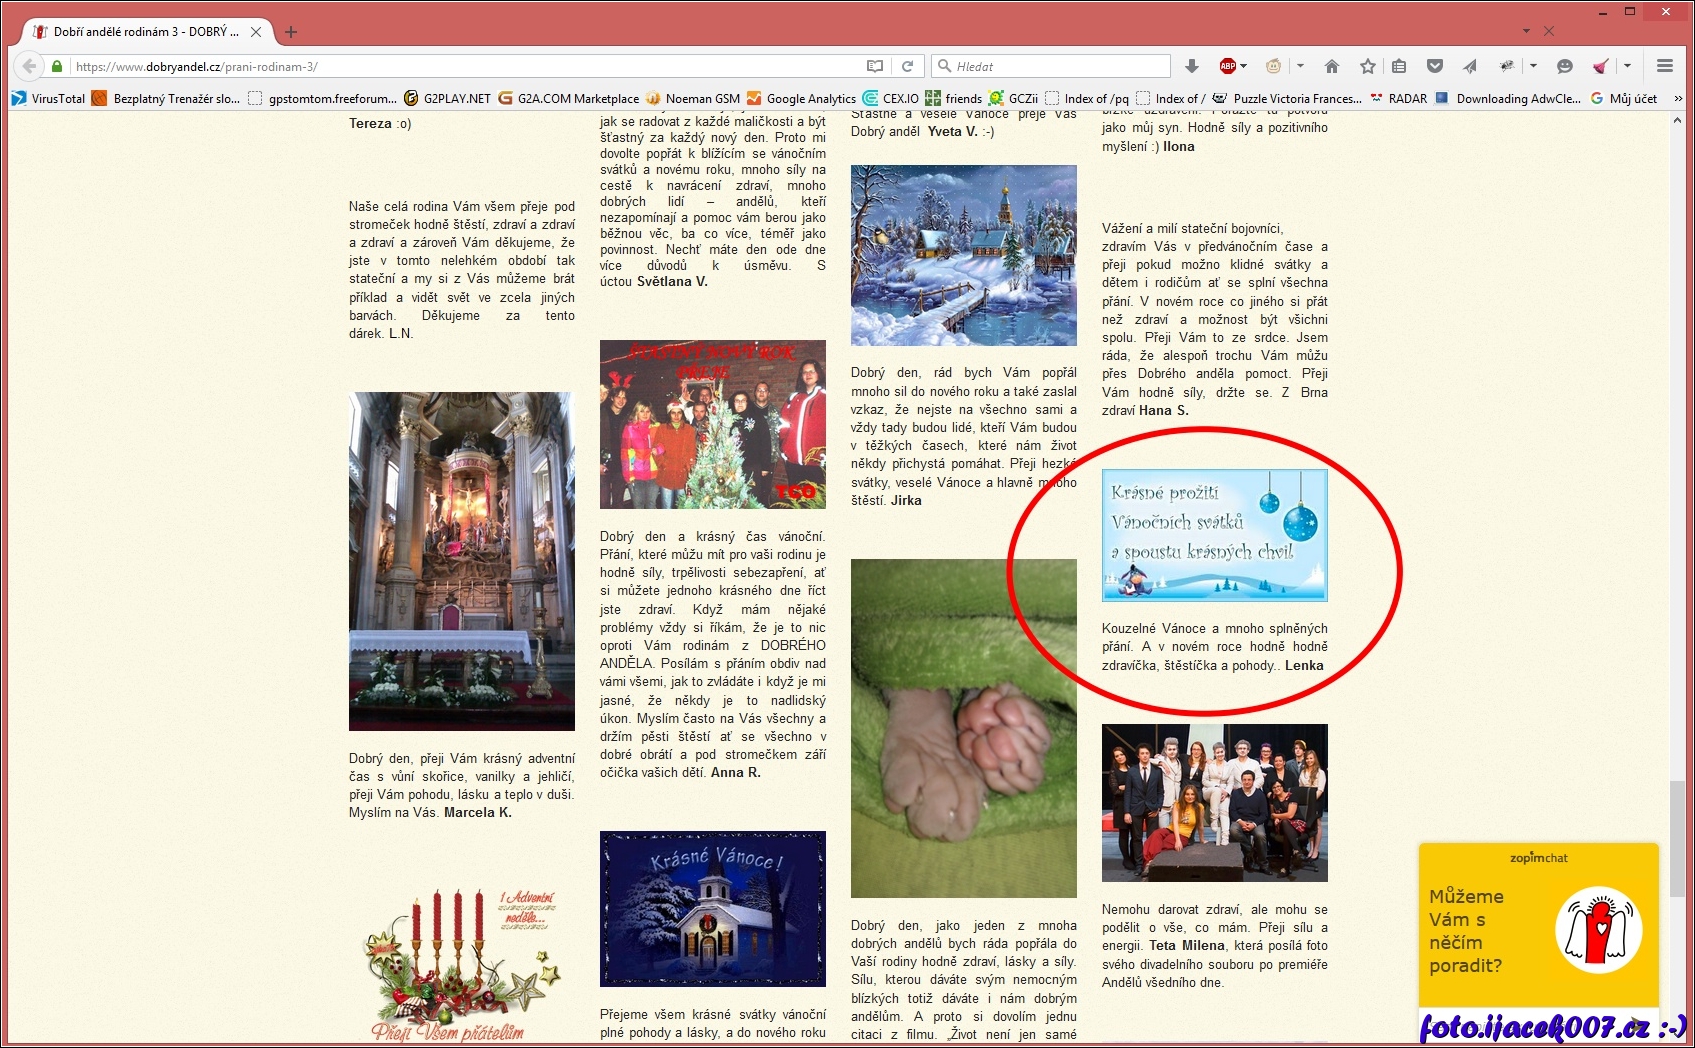Click the back navigation arrow
This screenshot has height=1048, width=1695.
tap(29, 66)
